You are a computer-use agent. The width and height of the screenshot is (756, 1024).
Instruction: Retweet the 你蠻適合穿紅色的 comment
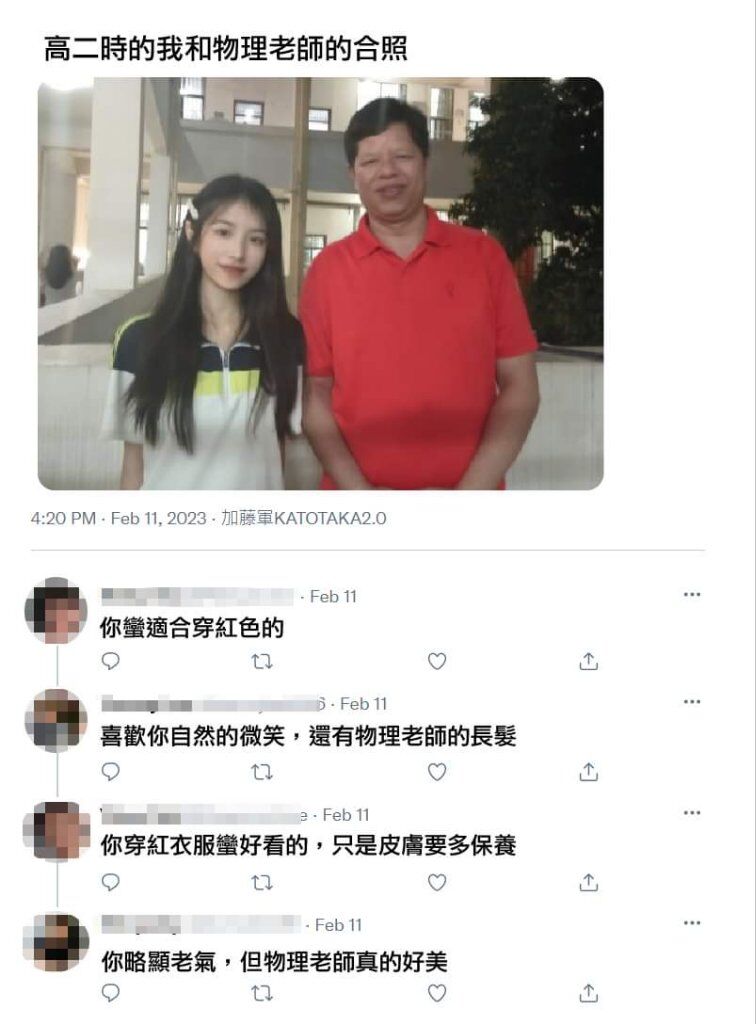click(x=262, y=662)
